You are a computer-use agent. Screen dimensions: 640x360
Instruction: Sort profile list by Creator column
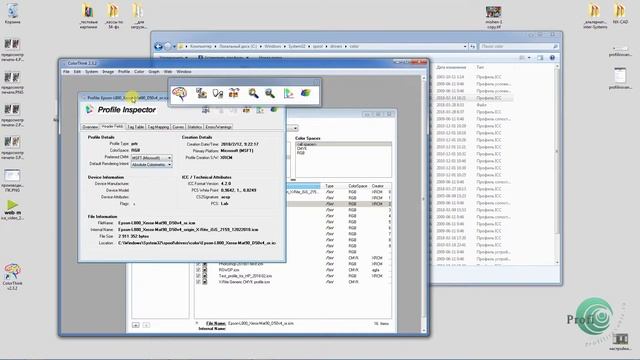click(x=378, y=186)
